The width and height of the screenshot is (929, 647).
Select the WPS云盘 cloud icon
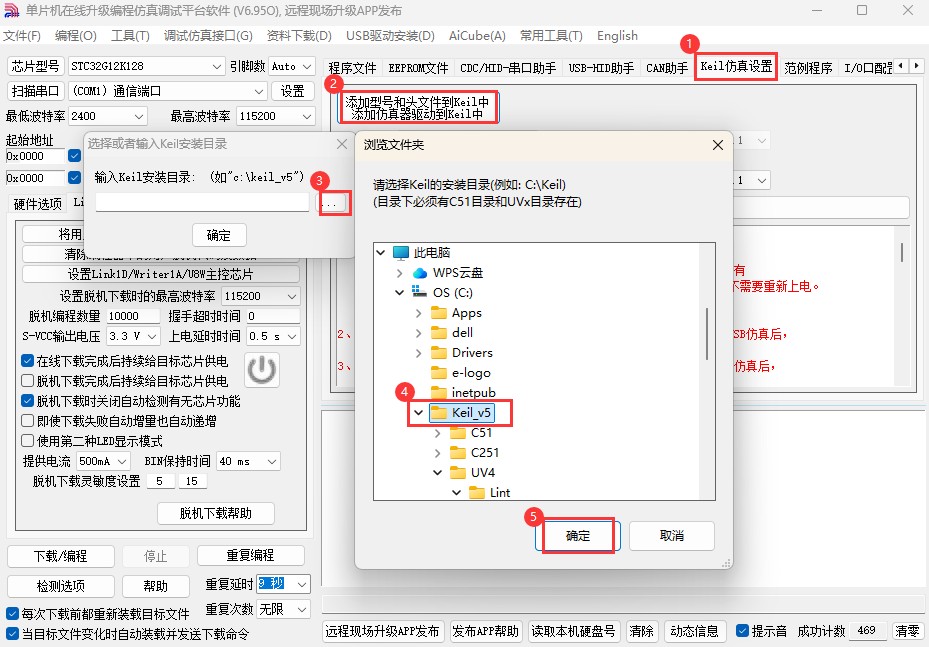click(x=420, y=273)
